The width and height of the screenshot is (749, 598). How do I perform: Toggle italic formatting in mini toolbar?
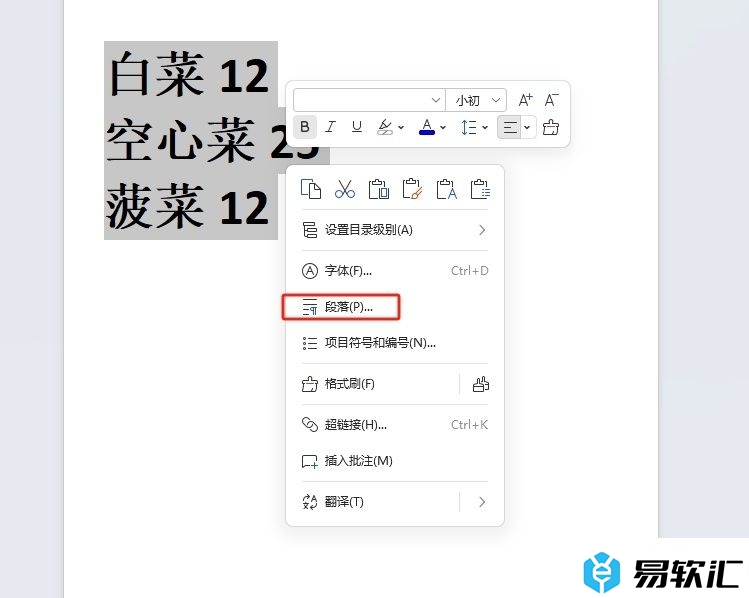coord(330,127)
